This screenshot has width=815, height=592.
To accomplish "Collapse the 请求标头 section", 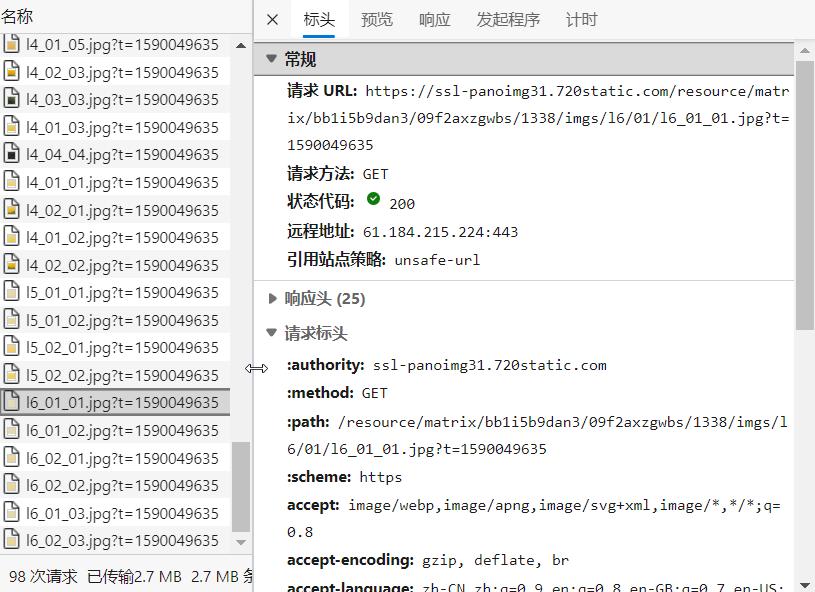I will point(272,332).
